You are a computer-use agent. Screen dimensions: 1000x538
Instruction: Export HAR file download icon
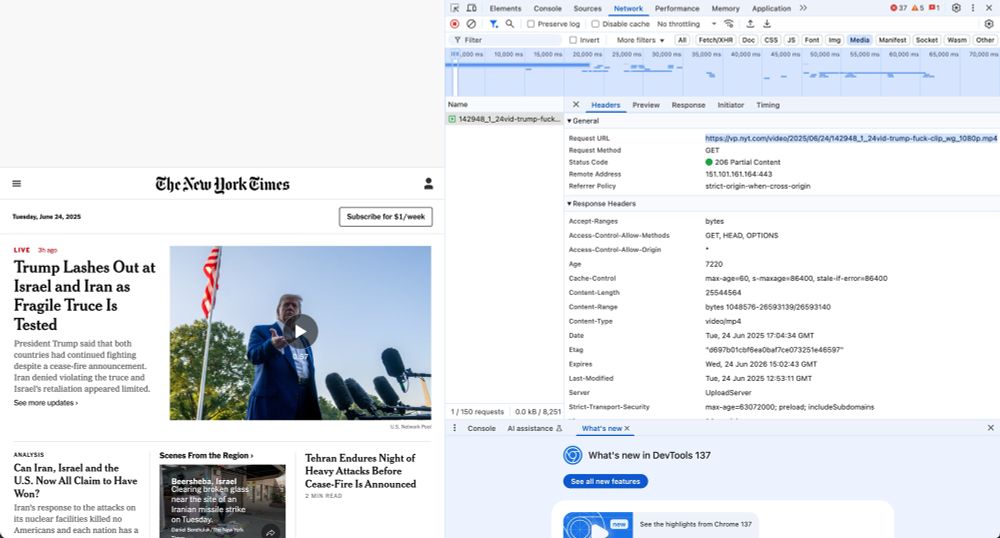tap(767, 24)
